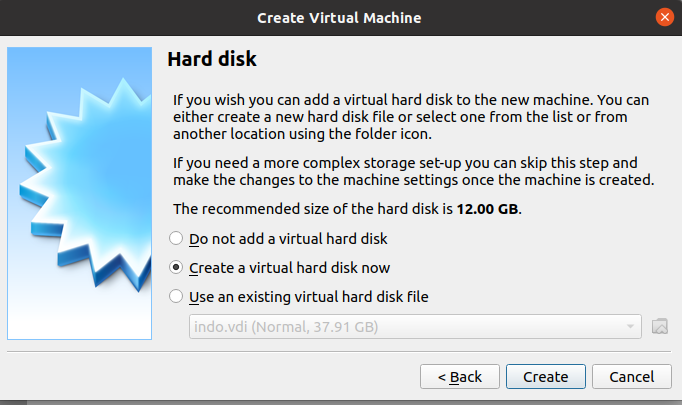Click the bold '12.00 GB' recommended size text
This screenshot has width=682, height=405.
click(x=487, y=209)
